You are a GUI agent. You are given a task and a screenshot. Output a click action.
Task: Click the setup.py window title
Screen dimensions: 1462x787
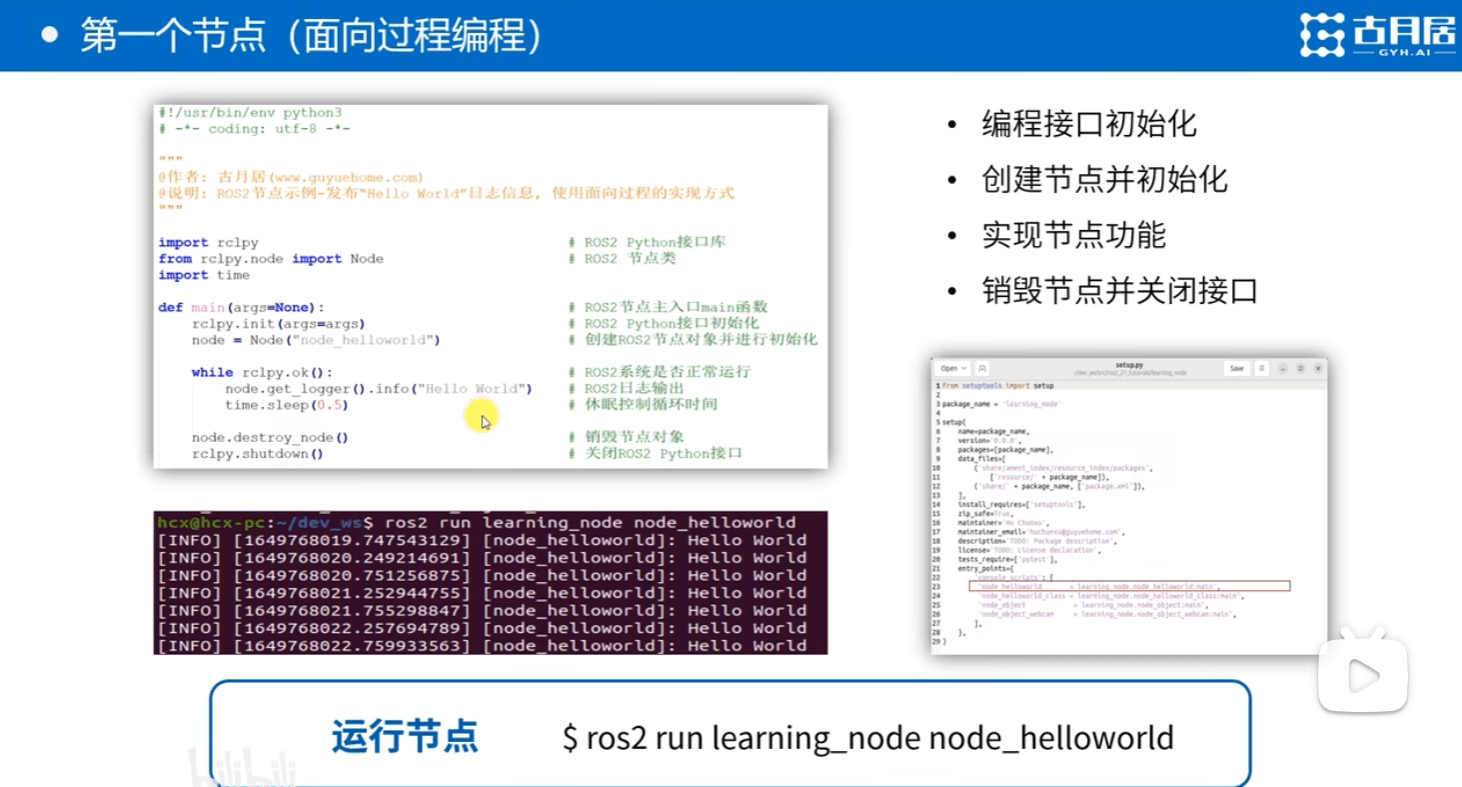coord(1129,365)
